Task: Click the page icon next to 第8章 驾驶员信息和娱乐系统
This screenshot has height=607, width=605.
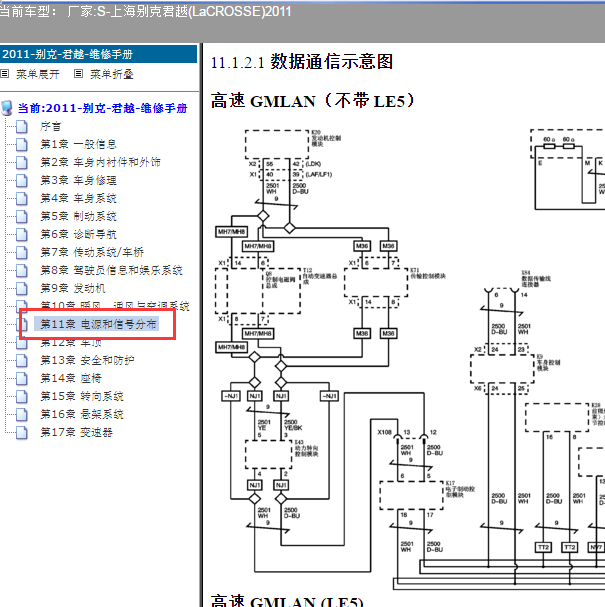Action: pyautogui.click(x=22, y=270)
